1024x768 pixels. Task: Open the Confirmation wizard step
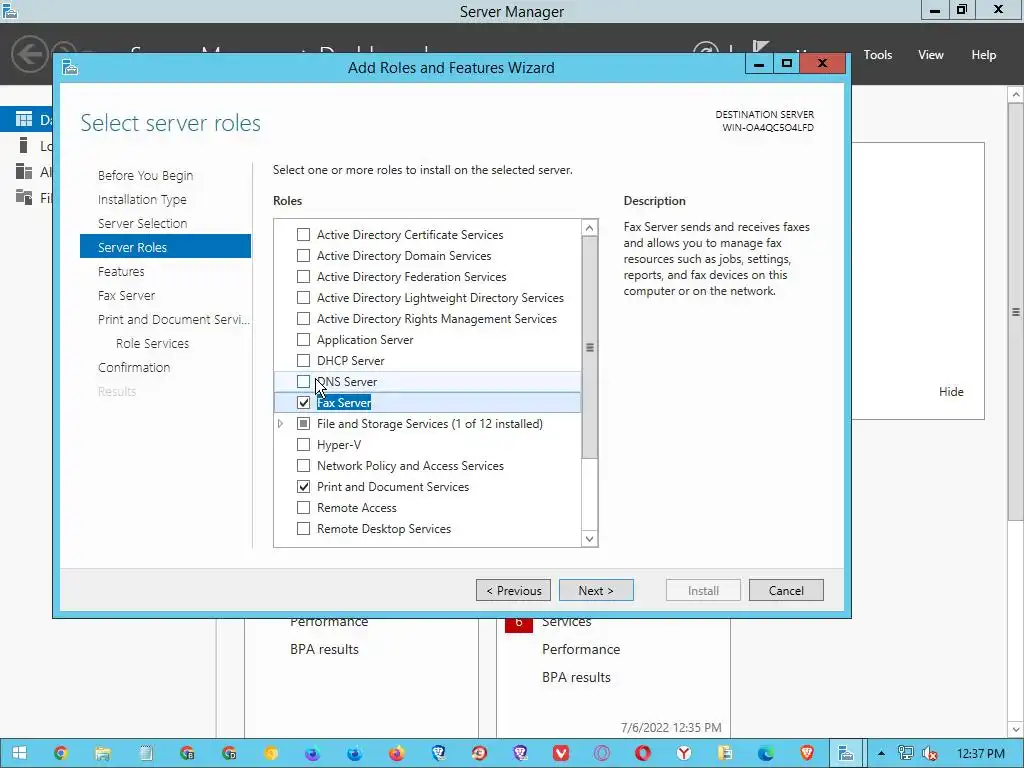pos(134,367)
